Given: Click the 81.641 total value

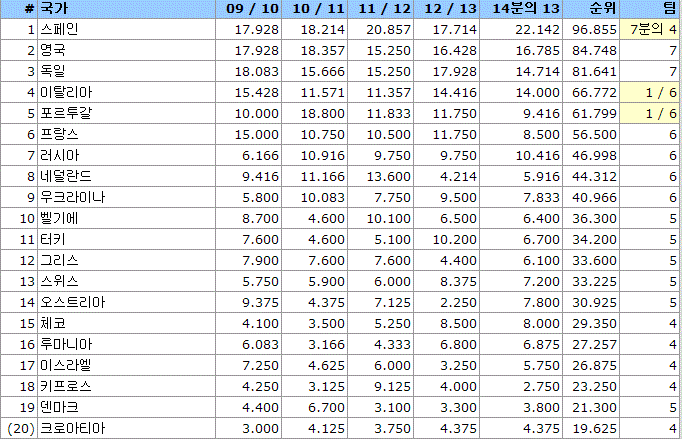Looking at the screenshot, I should 594,71.
